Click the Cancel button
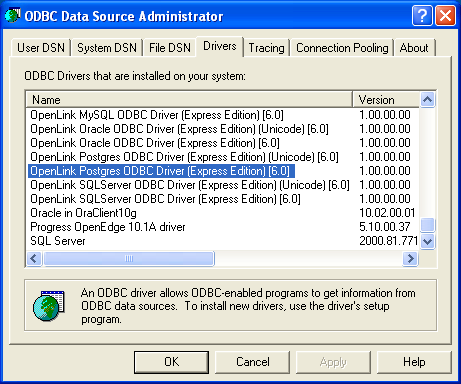Viewport: 461px width, 384px height. pos(253,362)
